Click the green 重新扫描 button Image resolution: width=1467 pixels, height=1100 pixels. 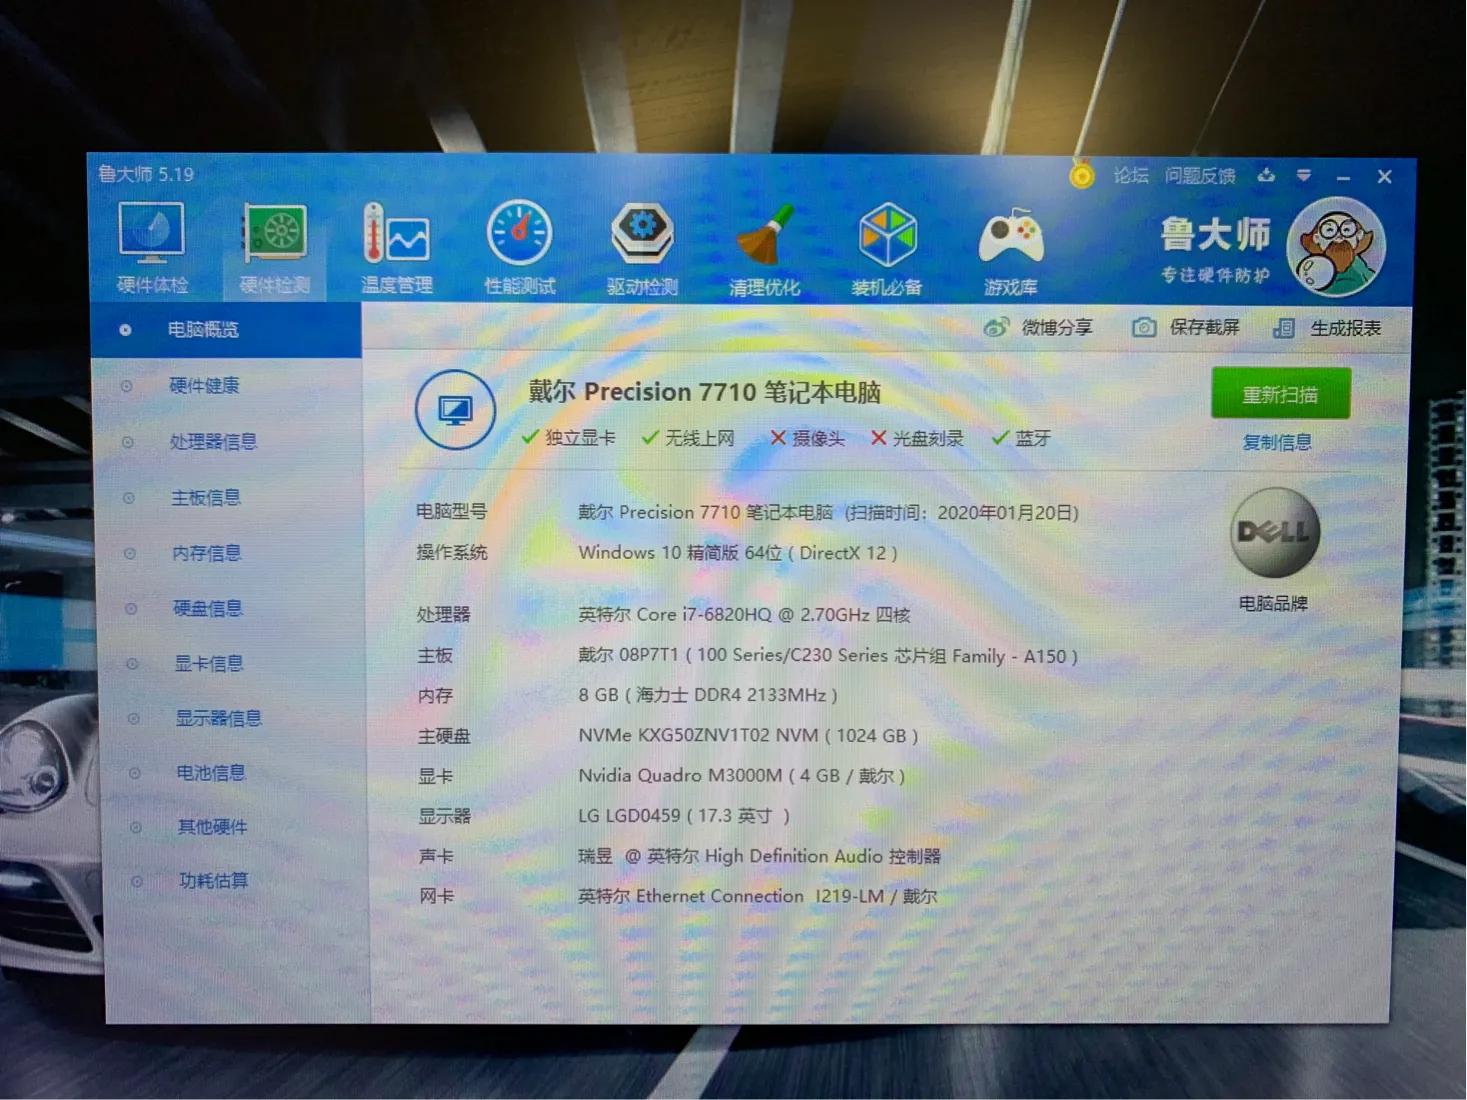coord(1281,394)
